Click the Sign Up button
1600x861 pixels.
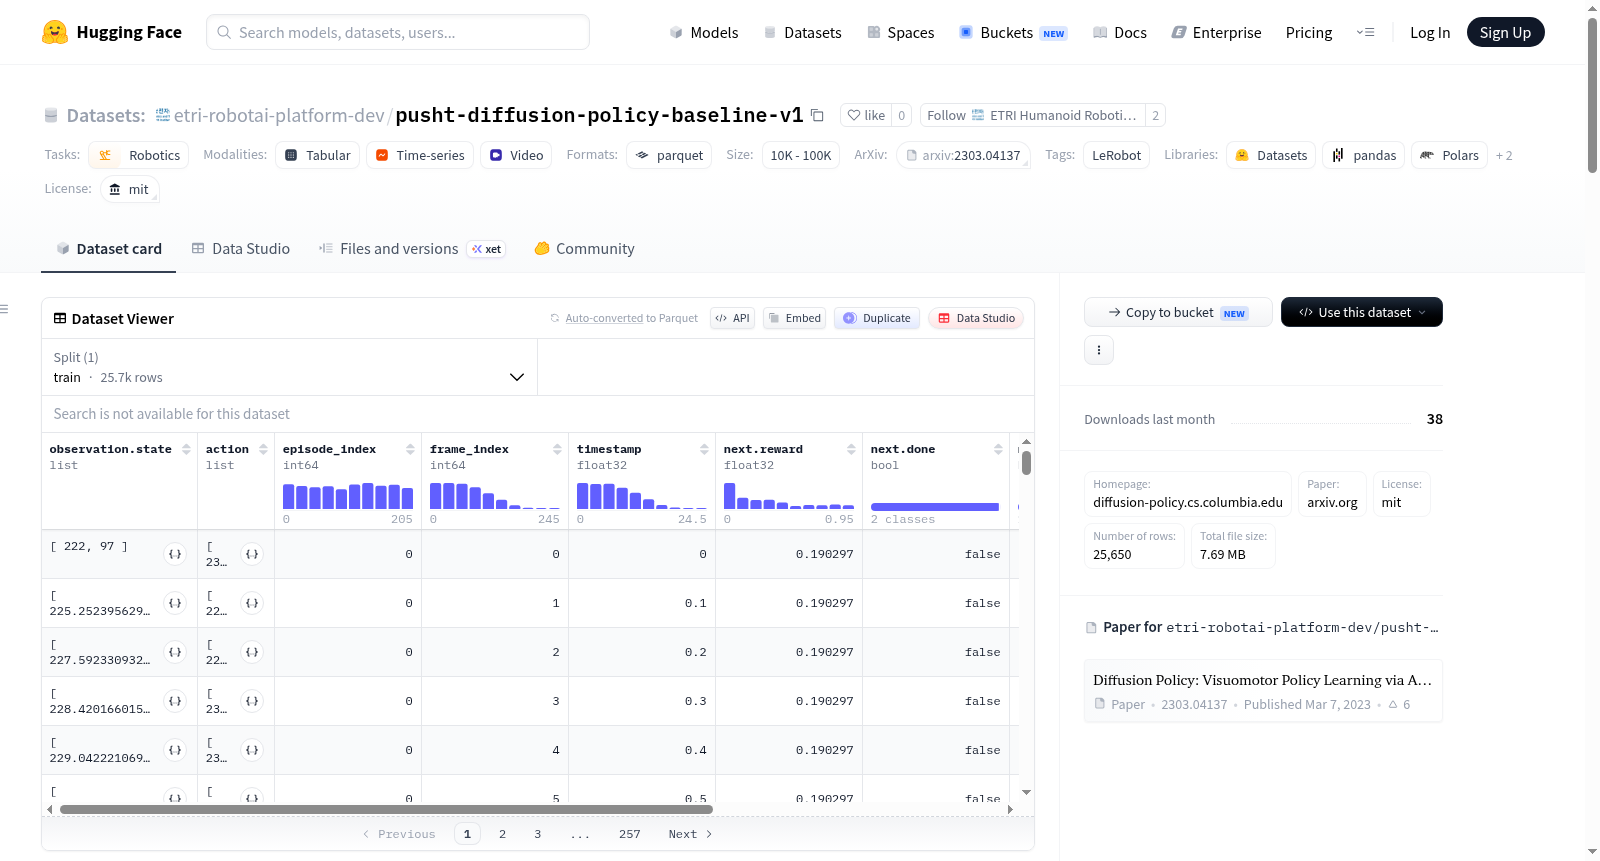tap(1505, 32)
